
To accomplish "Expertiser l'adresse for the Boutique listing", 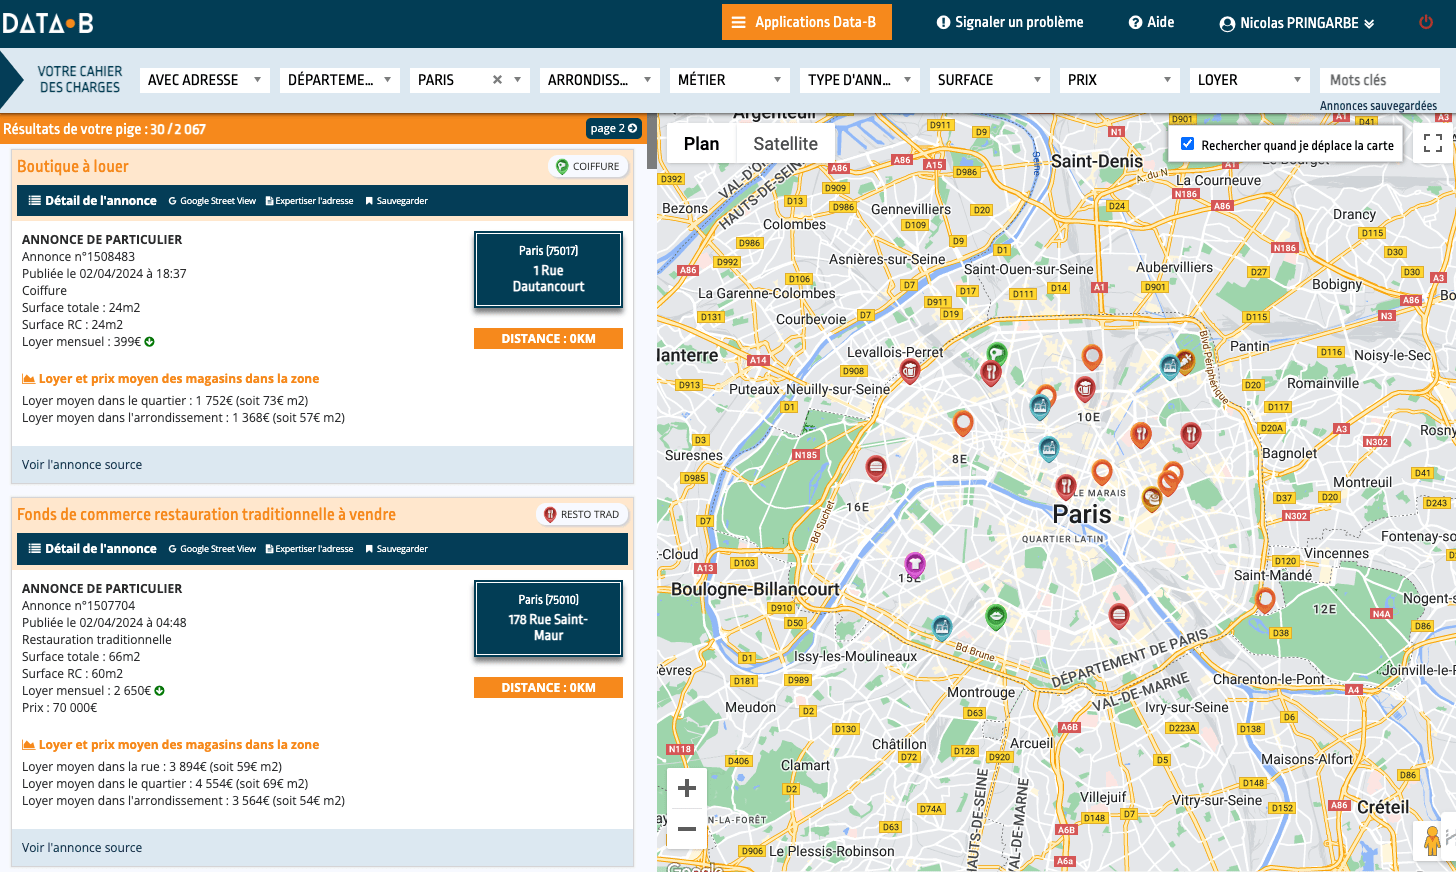I will 310,201.
